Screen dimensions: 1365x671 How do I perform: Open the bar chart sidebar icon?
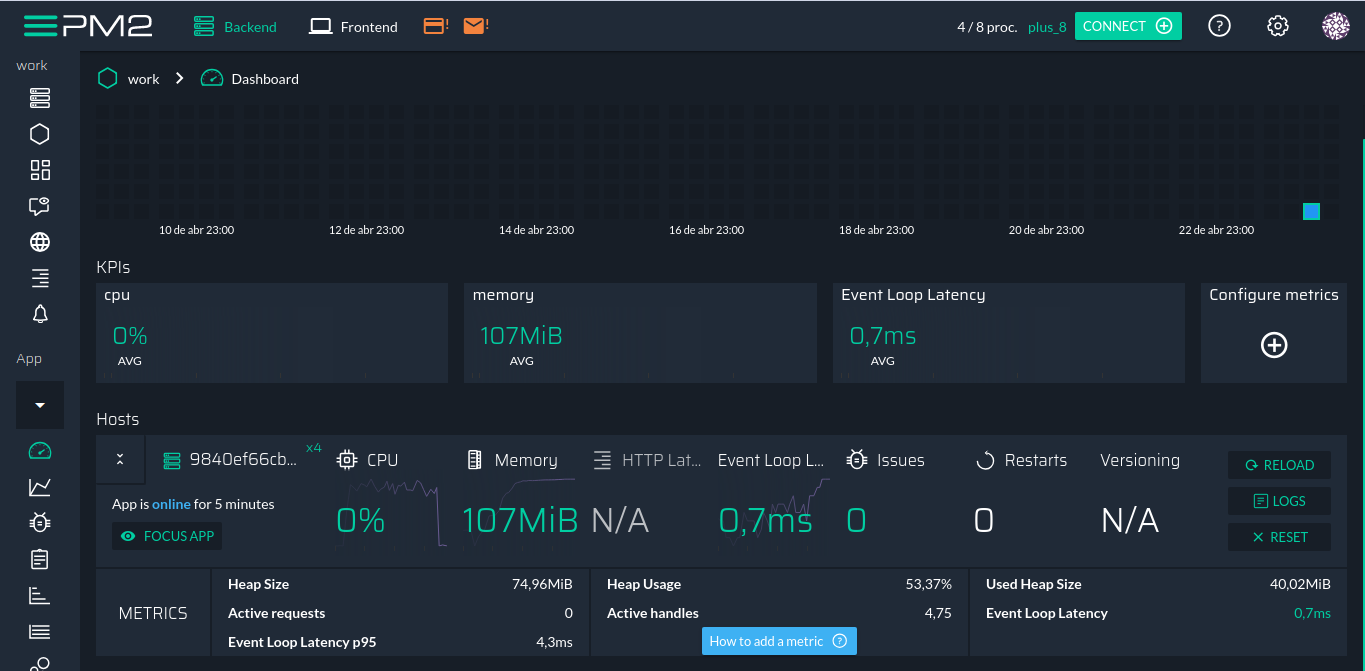[40, 595]
